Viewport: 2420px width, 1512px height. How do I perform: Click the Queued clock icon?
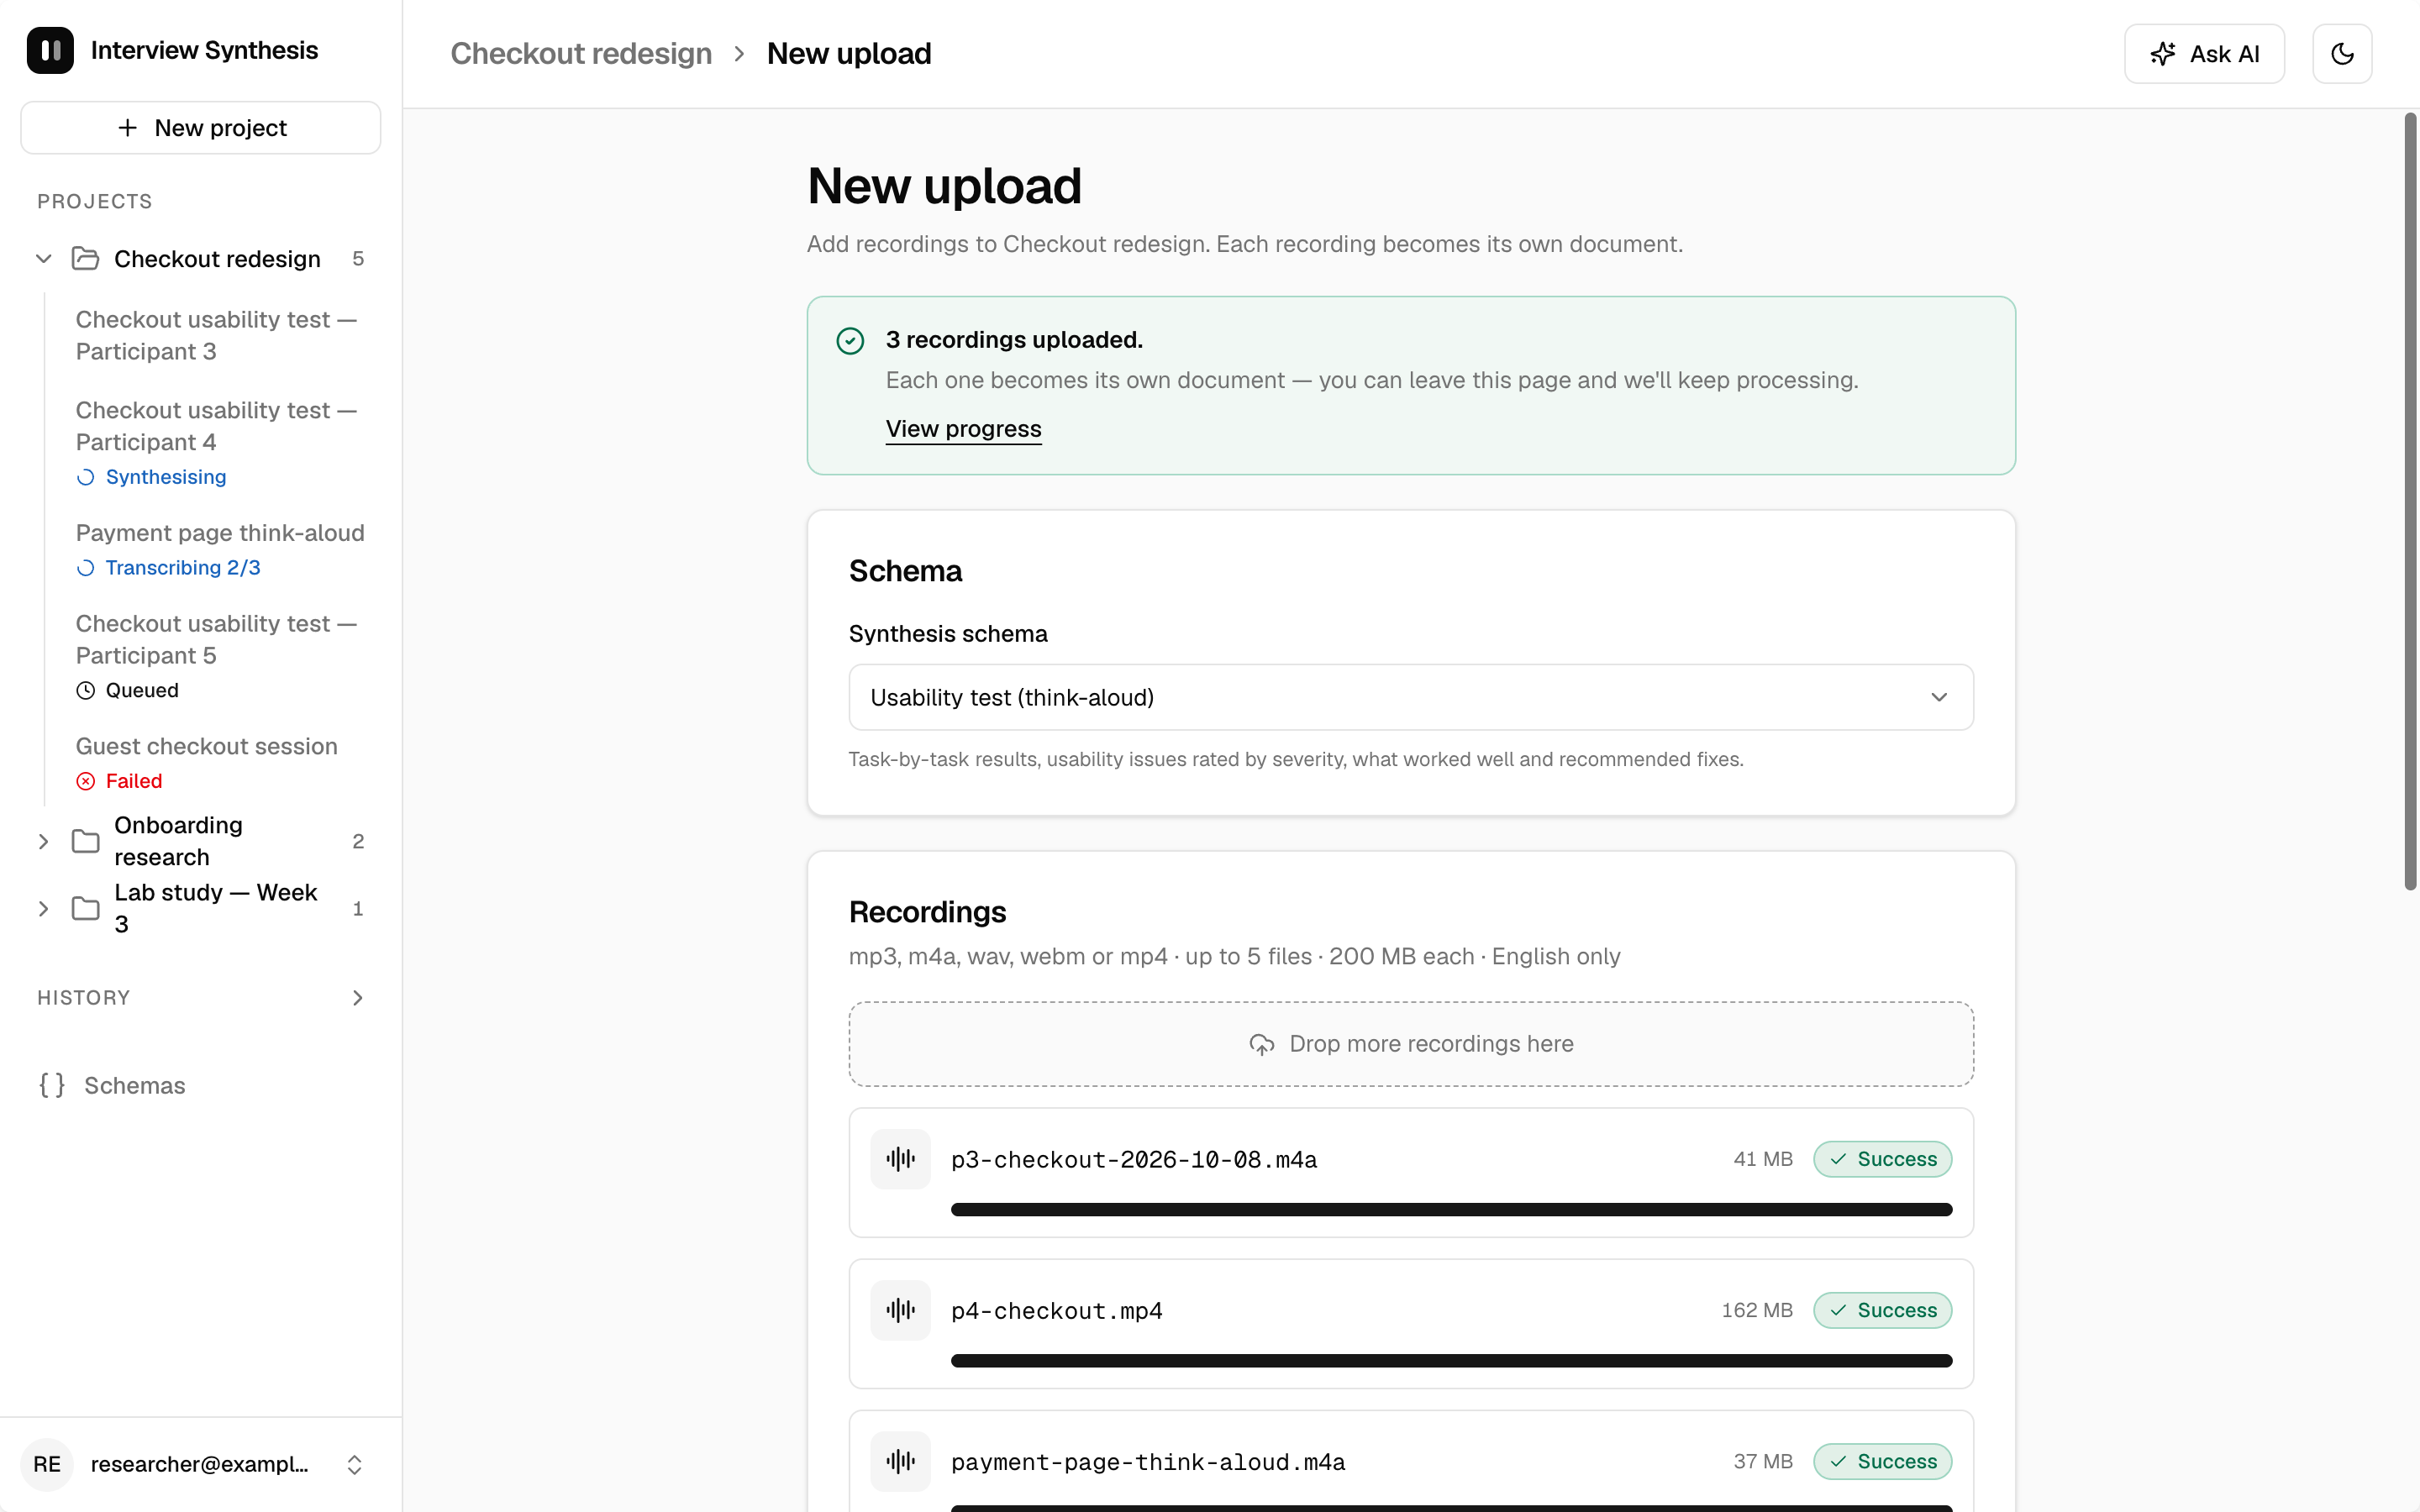[x=86, y=690]
